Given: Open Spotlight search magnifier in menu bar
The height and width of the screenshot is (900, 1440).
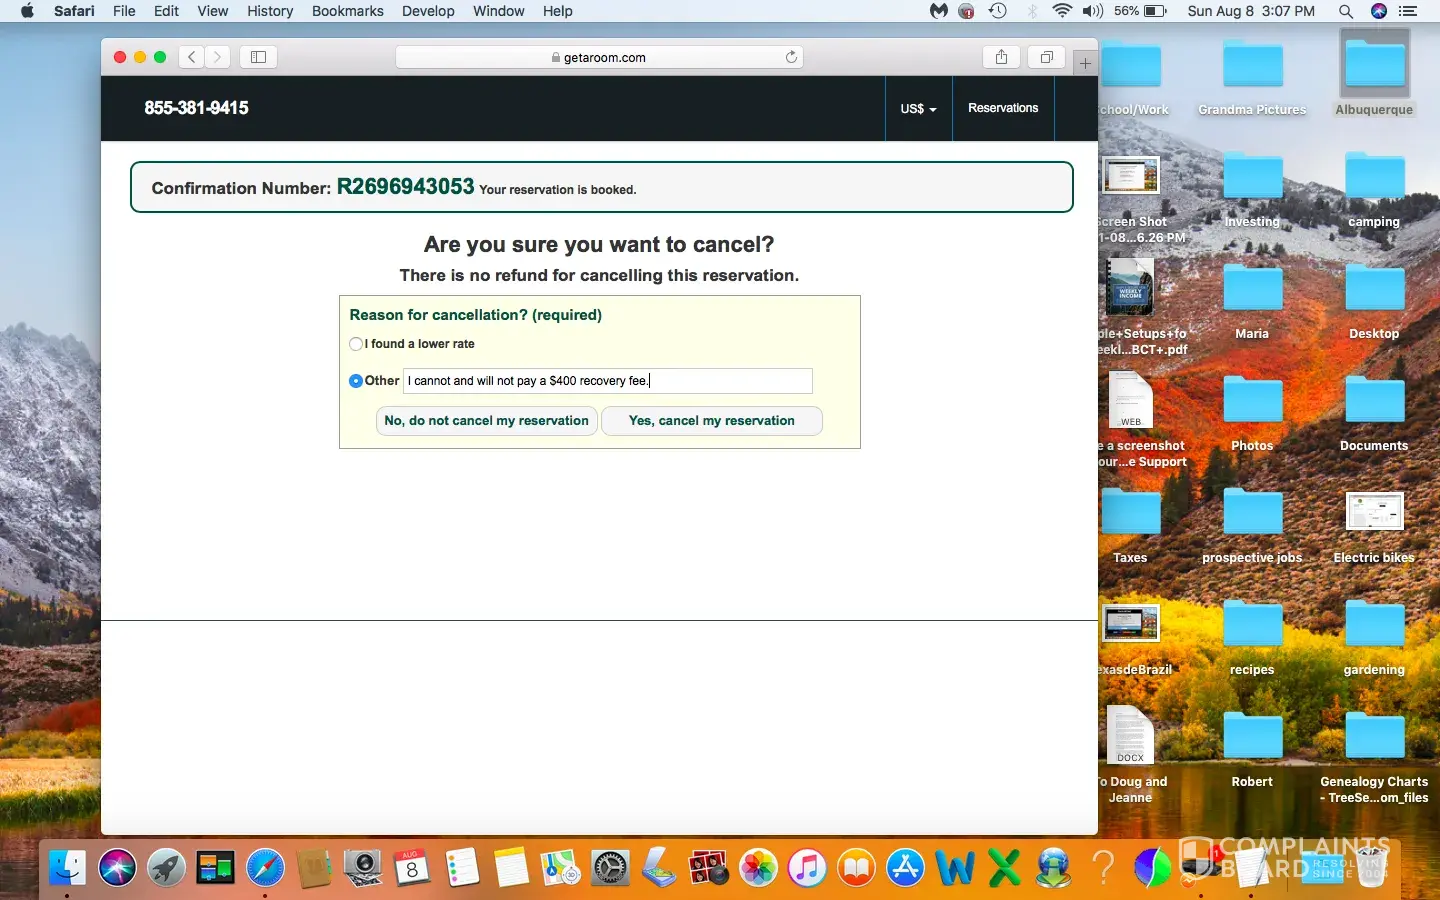Looking at the screenshot, I should 1346,11.
